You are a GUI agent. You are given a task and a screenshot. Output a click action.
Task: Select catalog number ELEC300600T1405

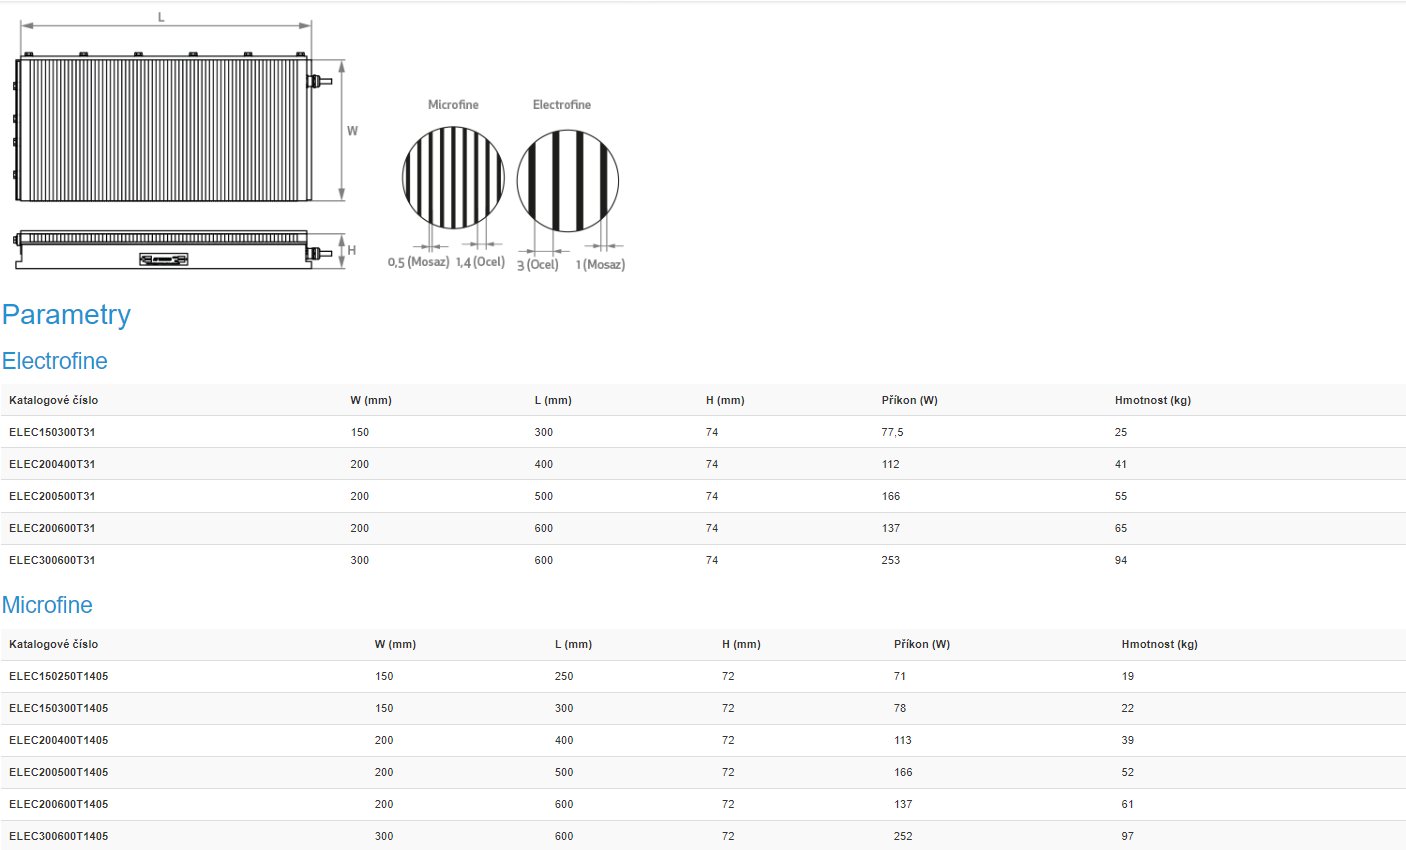(58, 836)
